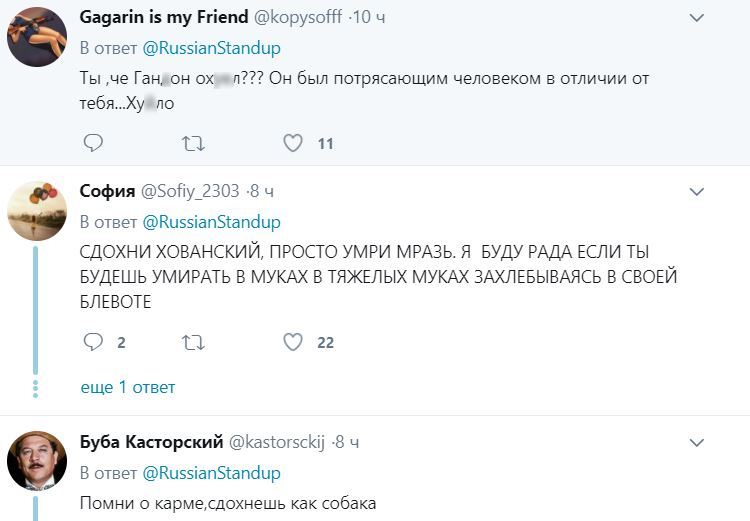
Task: Open Буба Касторский's profile photo
Action: coord(37,462)
